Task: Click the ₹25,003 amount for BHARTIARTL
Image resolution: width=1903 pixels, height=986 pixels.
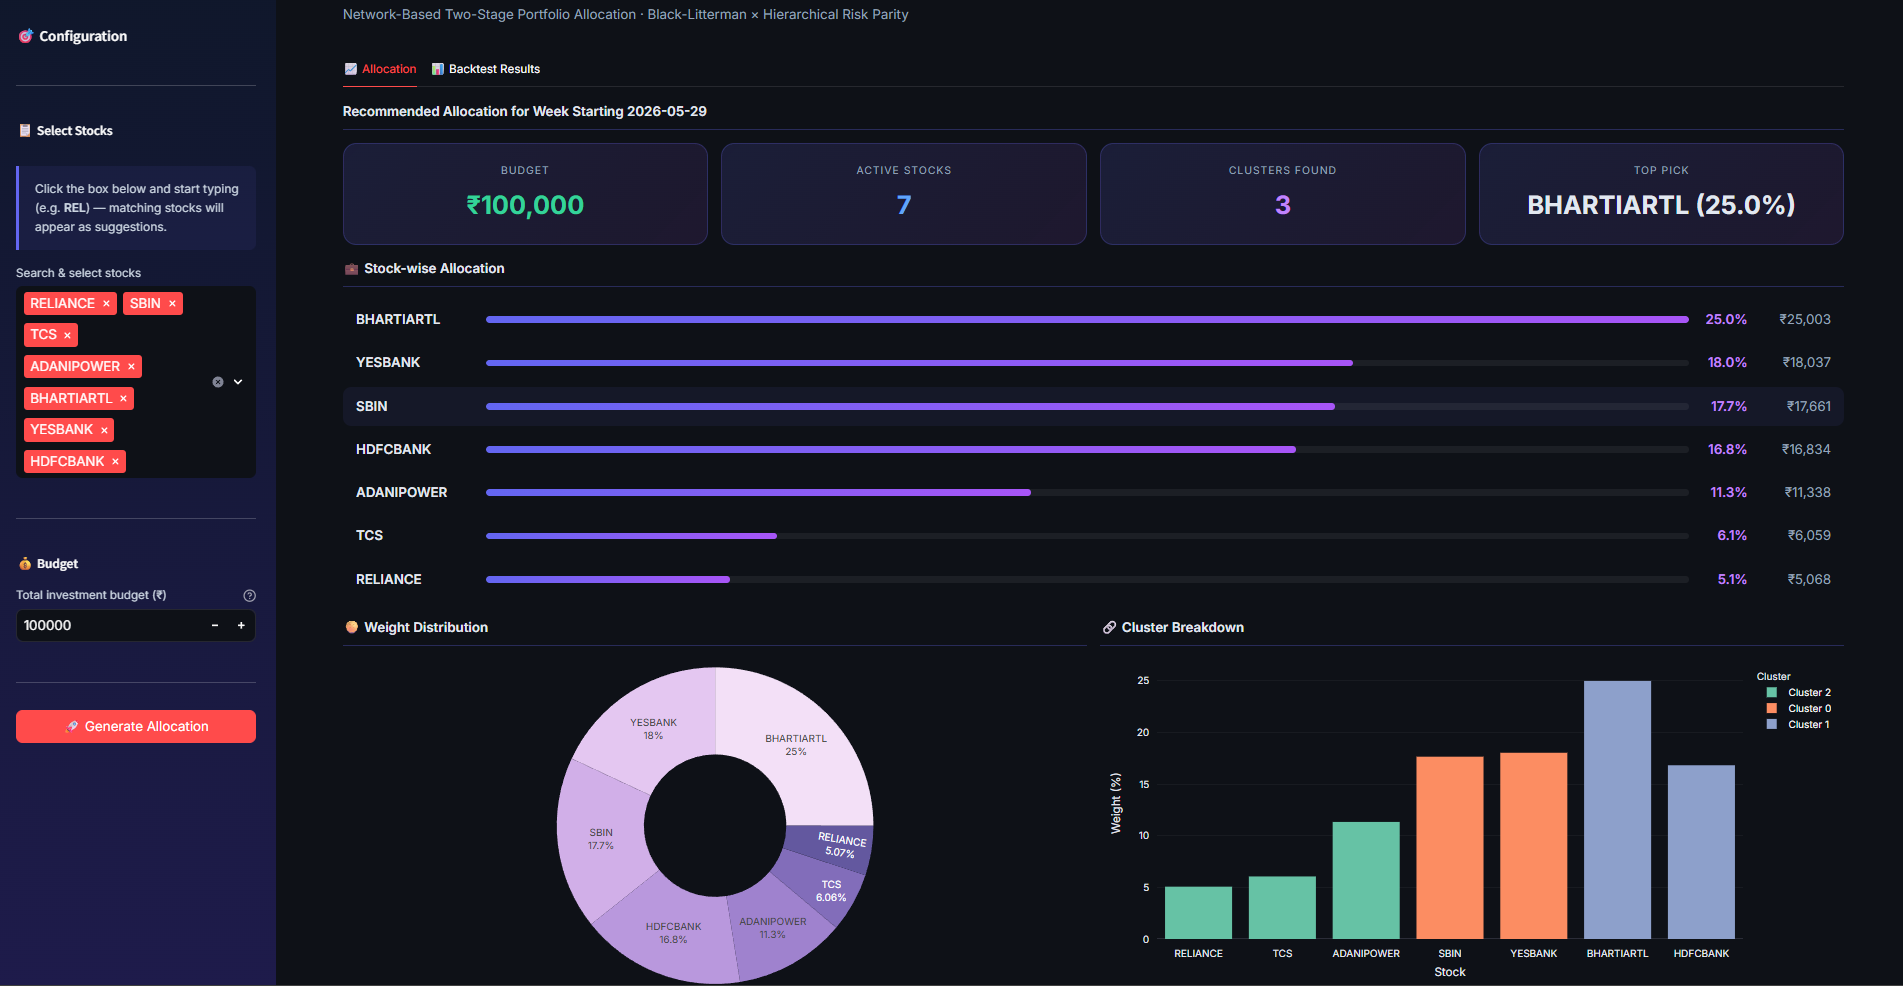Action: point(1805,320)
